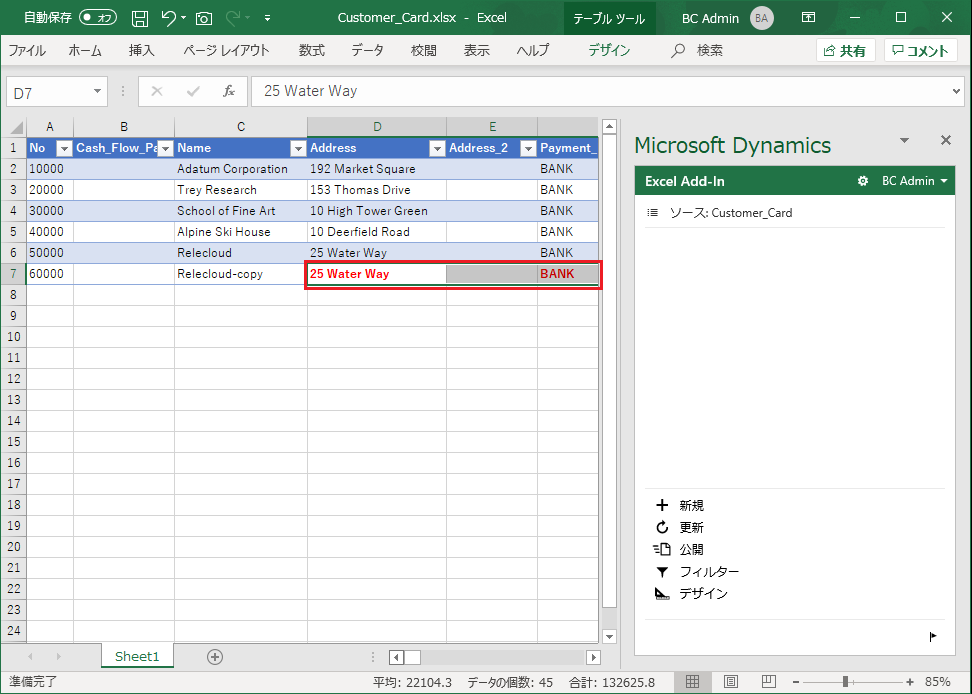Open the Name column filter dropdown
The height and width of the screenshot is (694, 972).
click(299, 148)
